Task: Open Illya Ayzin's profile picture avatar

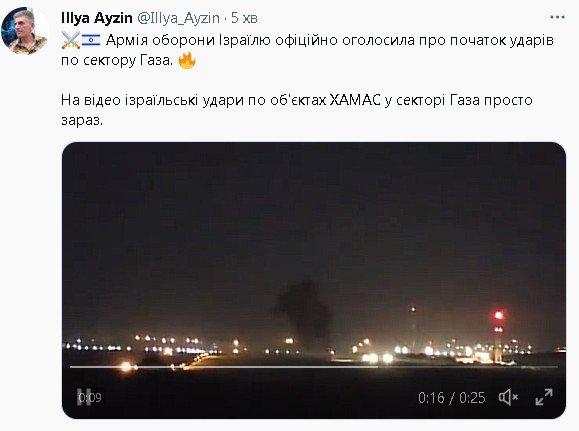Action: pyautogui.click(x=24, y=31)
